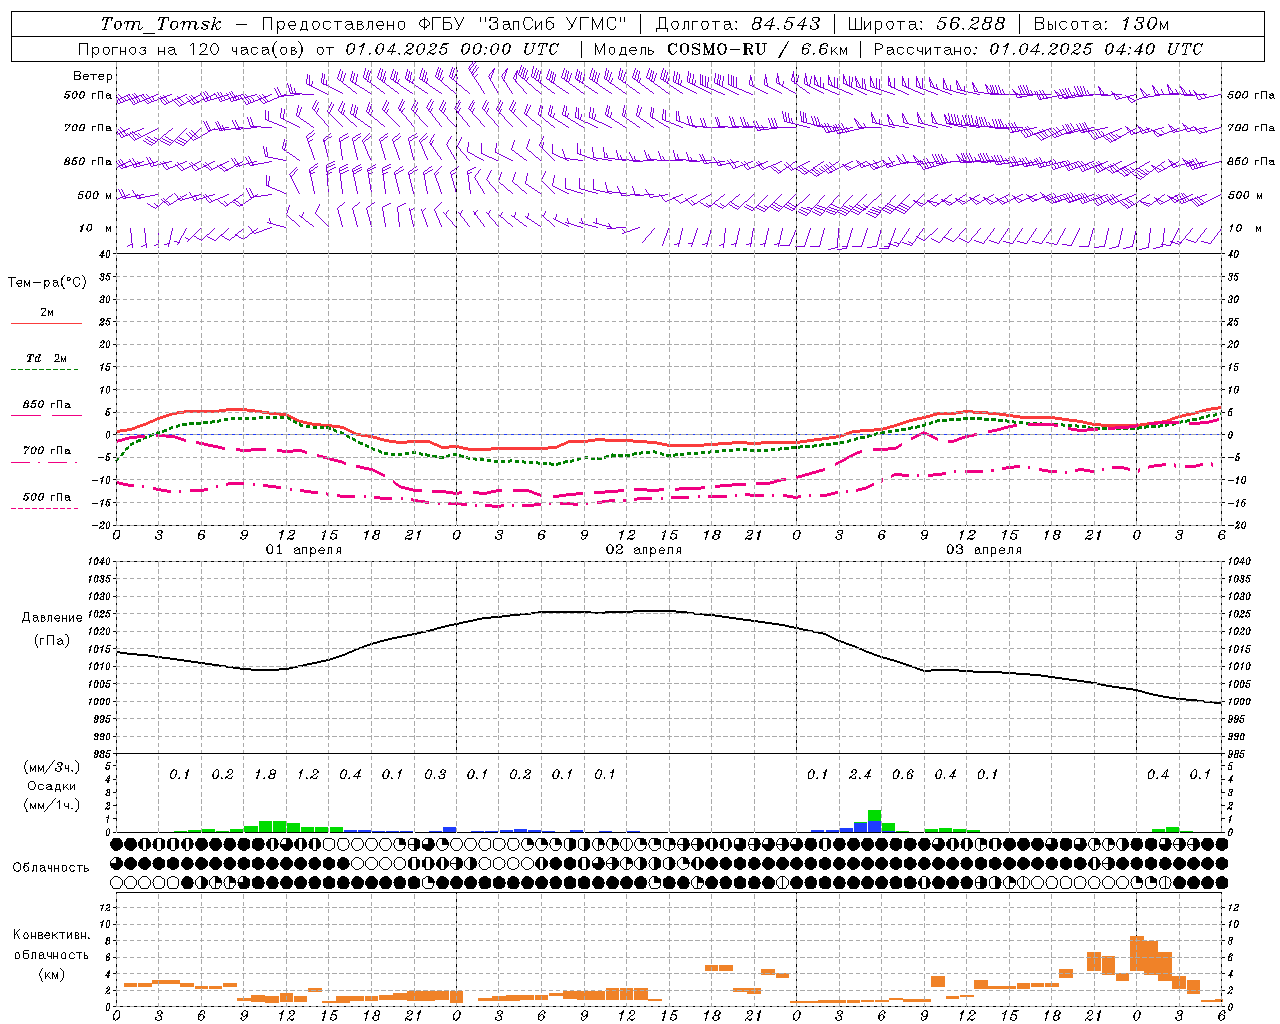
Task: Click the Td 2м legend entry
Action: (47, 358)
